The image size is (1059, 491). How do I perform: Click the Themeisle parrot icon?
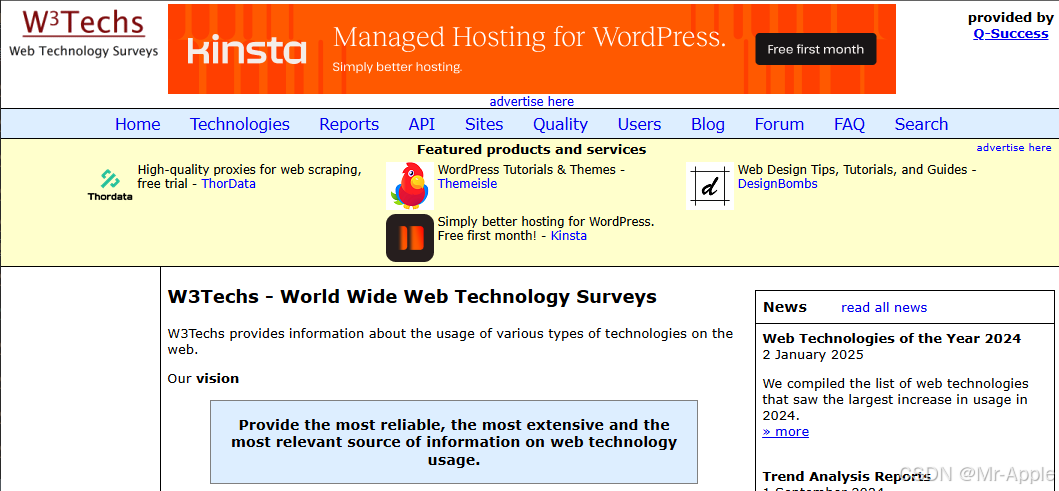coord(410,186)
